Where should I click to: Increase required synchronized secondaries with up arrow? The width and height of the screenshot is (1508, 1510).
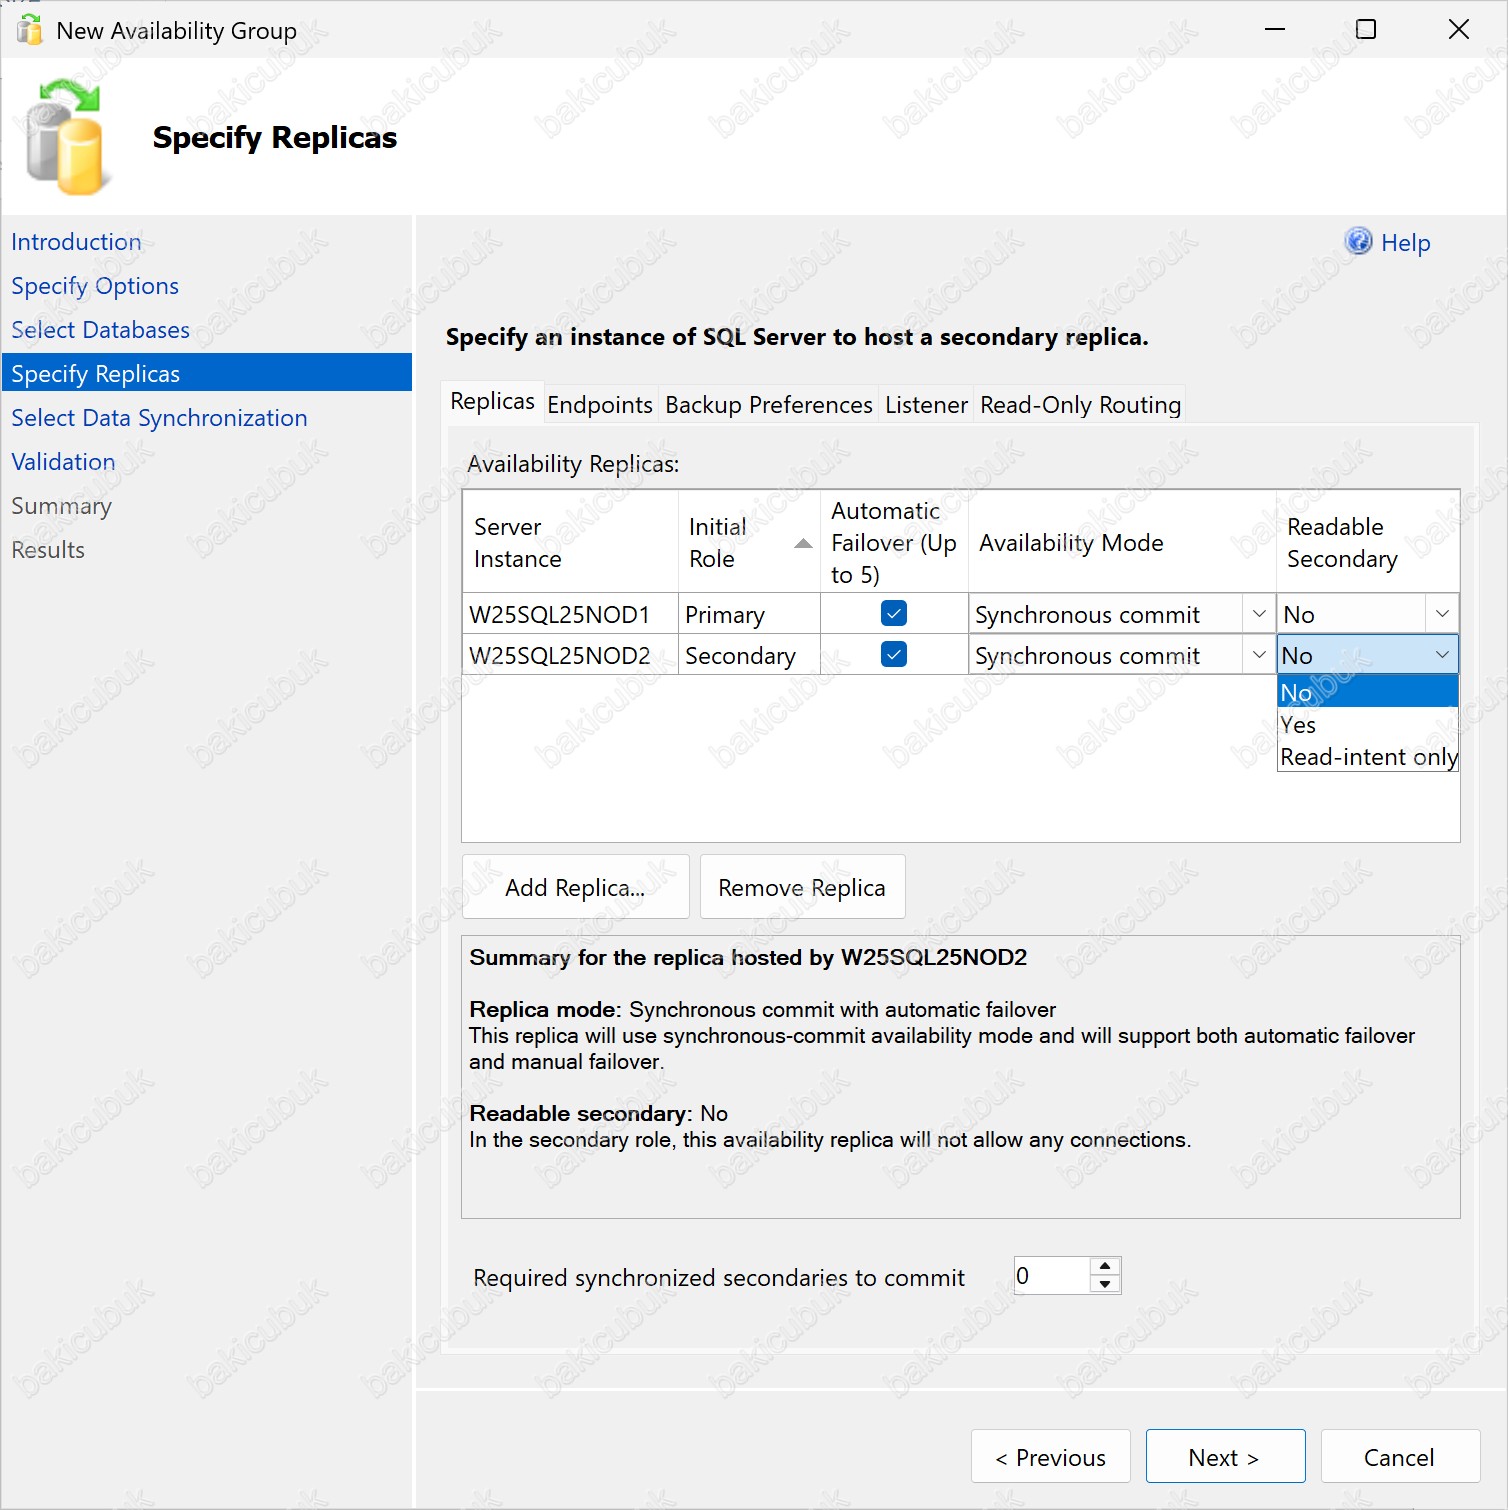[1105, 1266]
